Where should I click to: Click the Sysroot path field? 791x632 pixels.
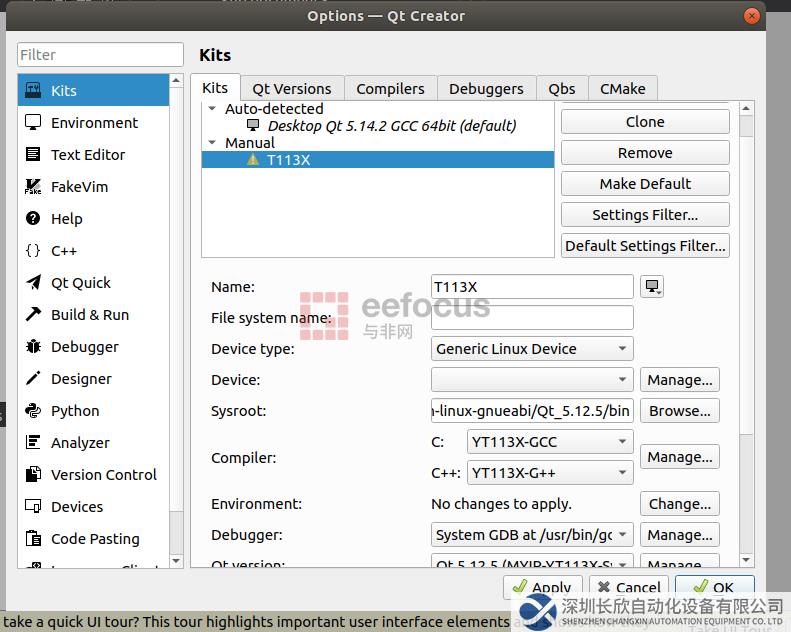[x=532, y=411]
